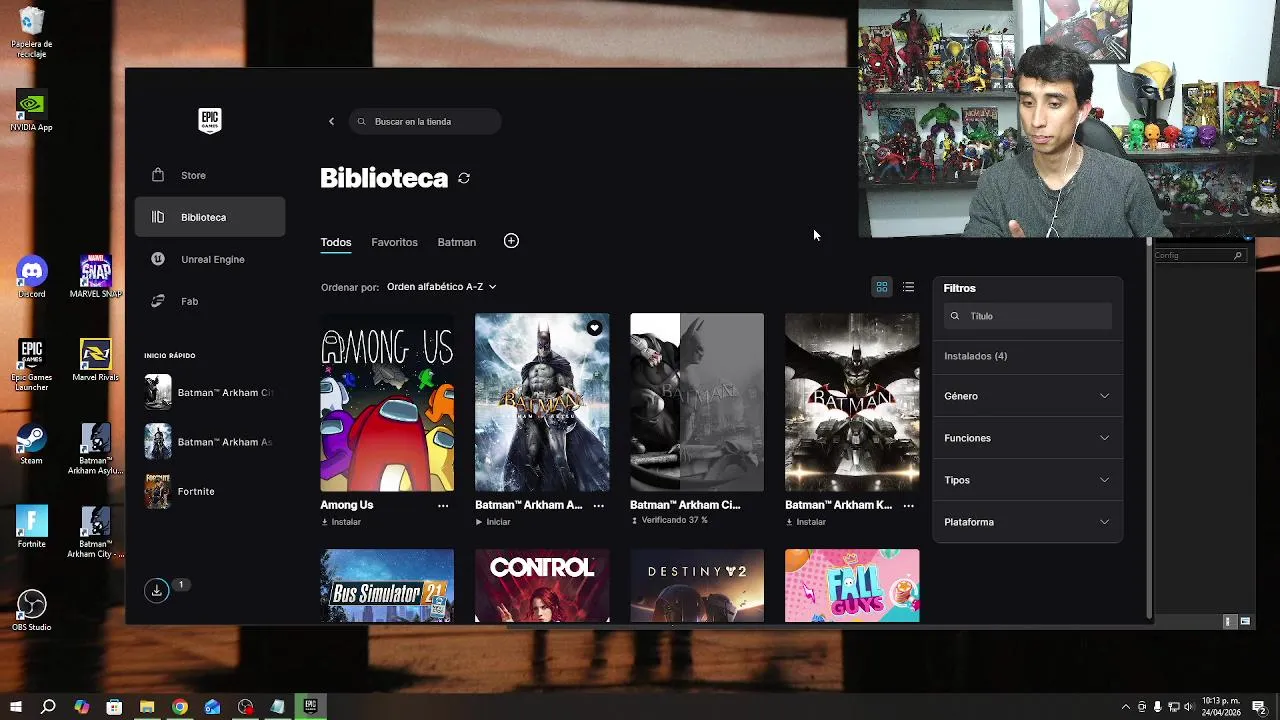Open MARVEL SNAP desktop icon
This screenshot has height=720, width=1280.
click(x=95, y=278)
